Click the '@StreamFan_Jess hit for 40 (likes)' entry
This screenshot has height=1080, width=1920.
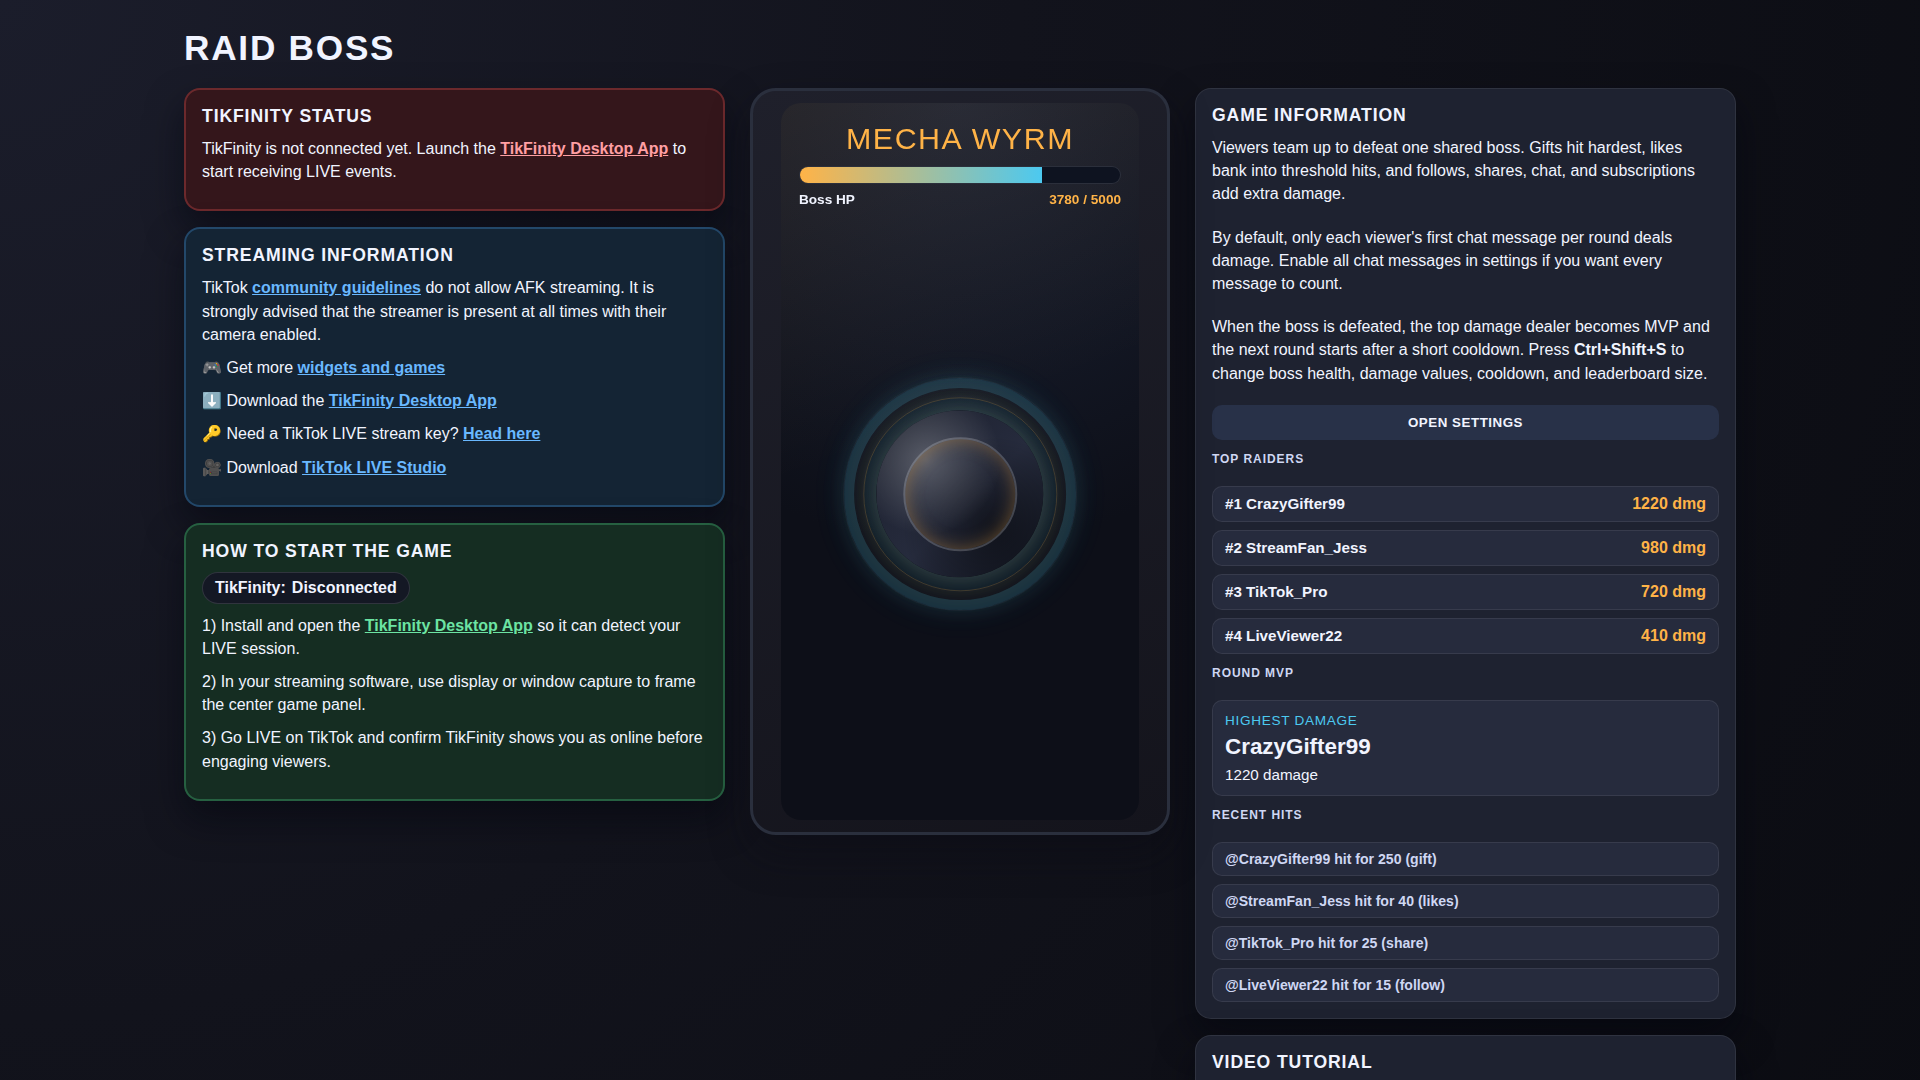tap(1465, 901)
